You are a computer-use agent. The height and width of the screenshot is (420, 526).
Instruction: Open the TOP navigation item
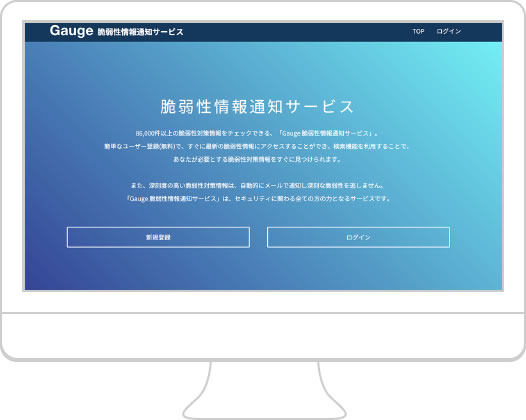(418, 32)
